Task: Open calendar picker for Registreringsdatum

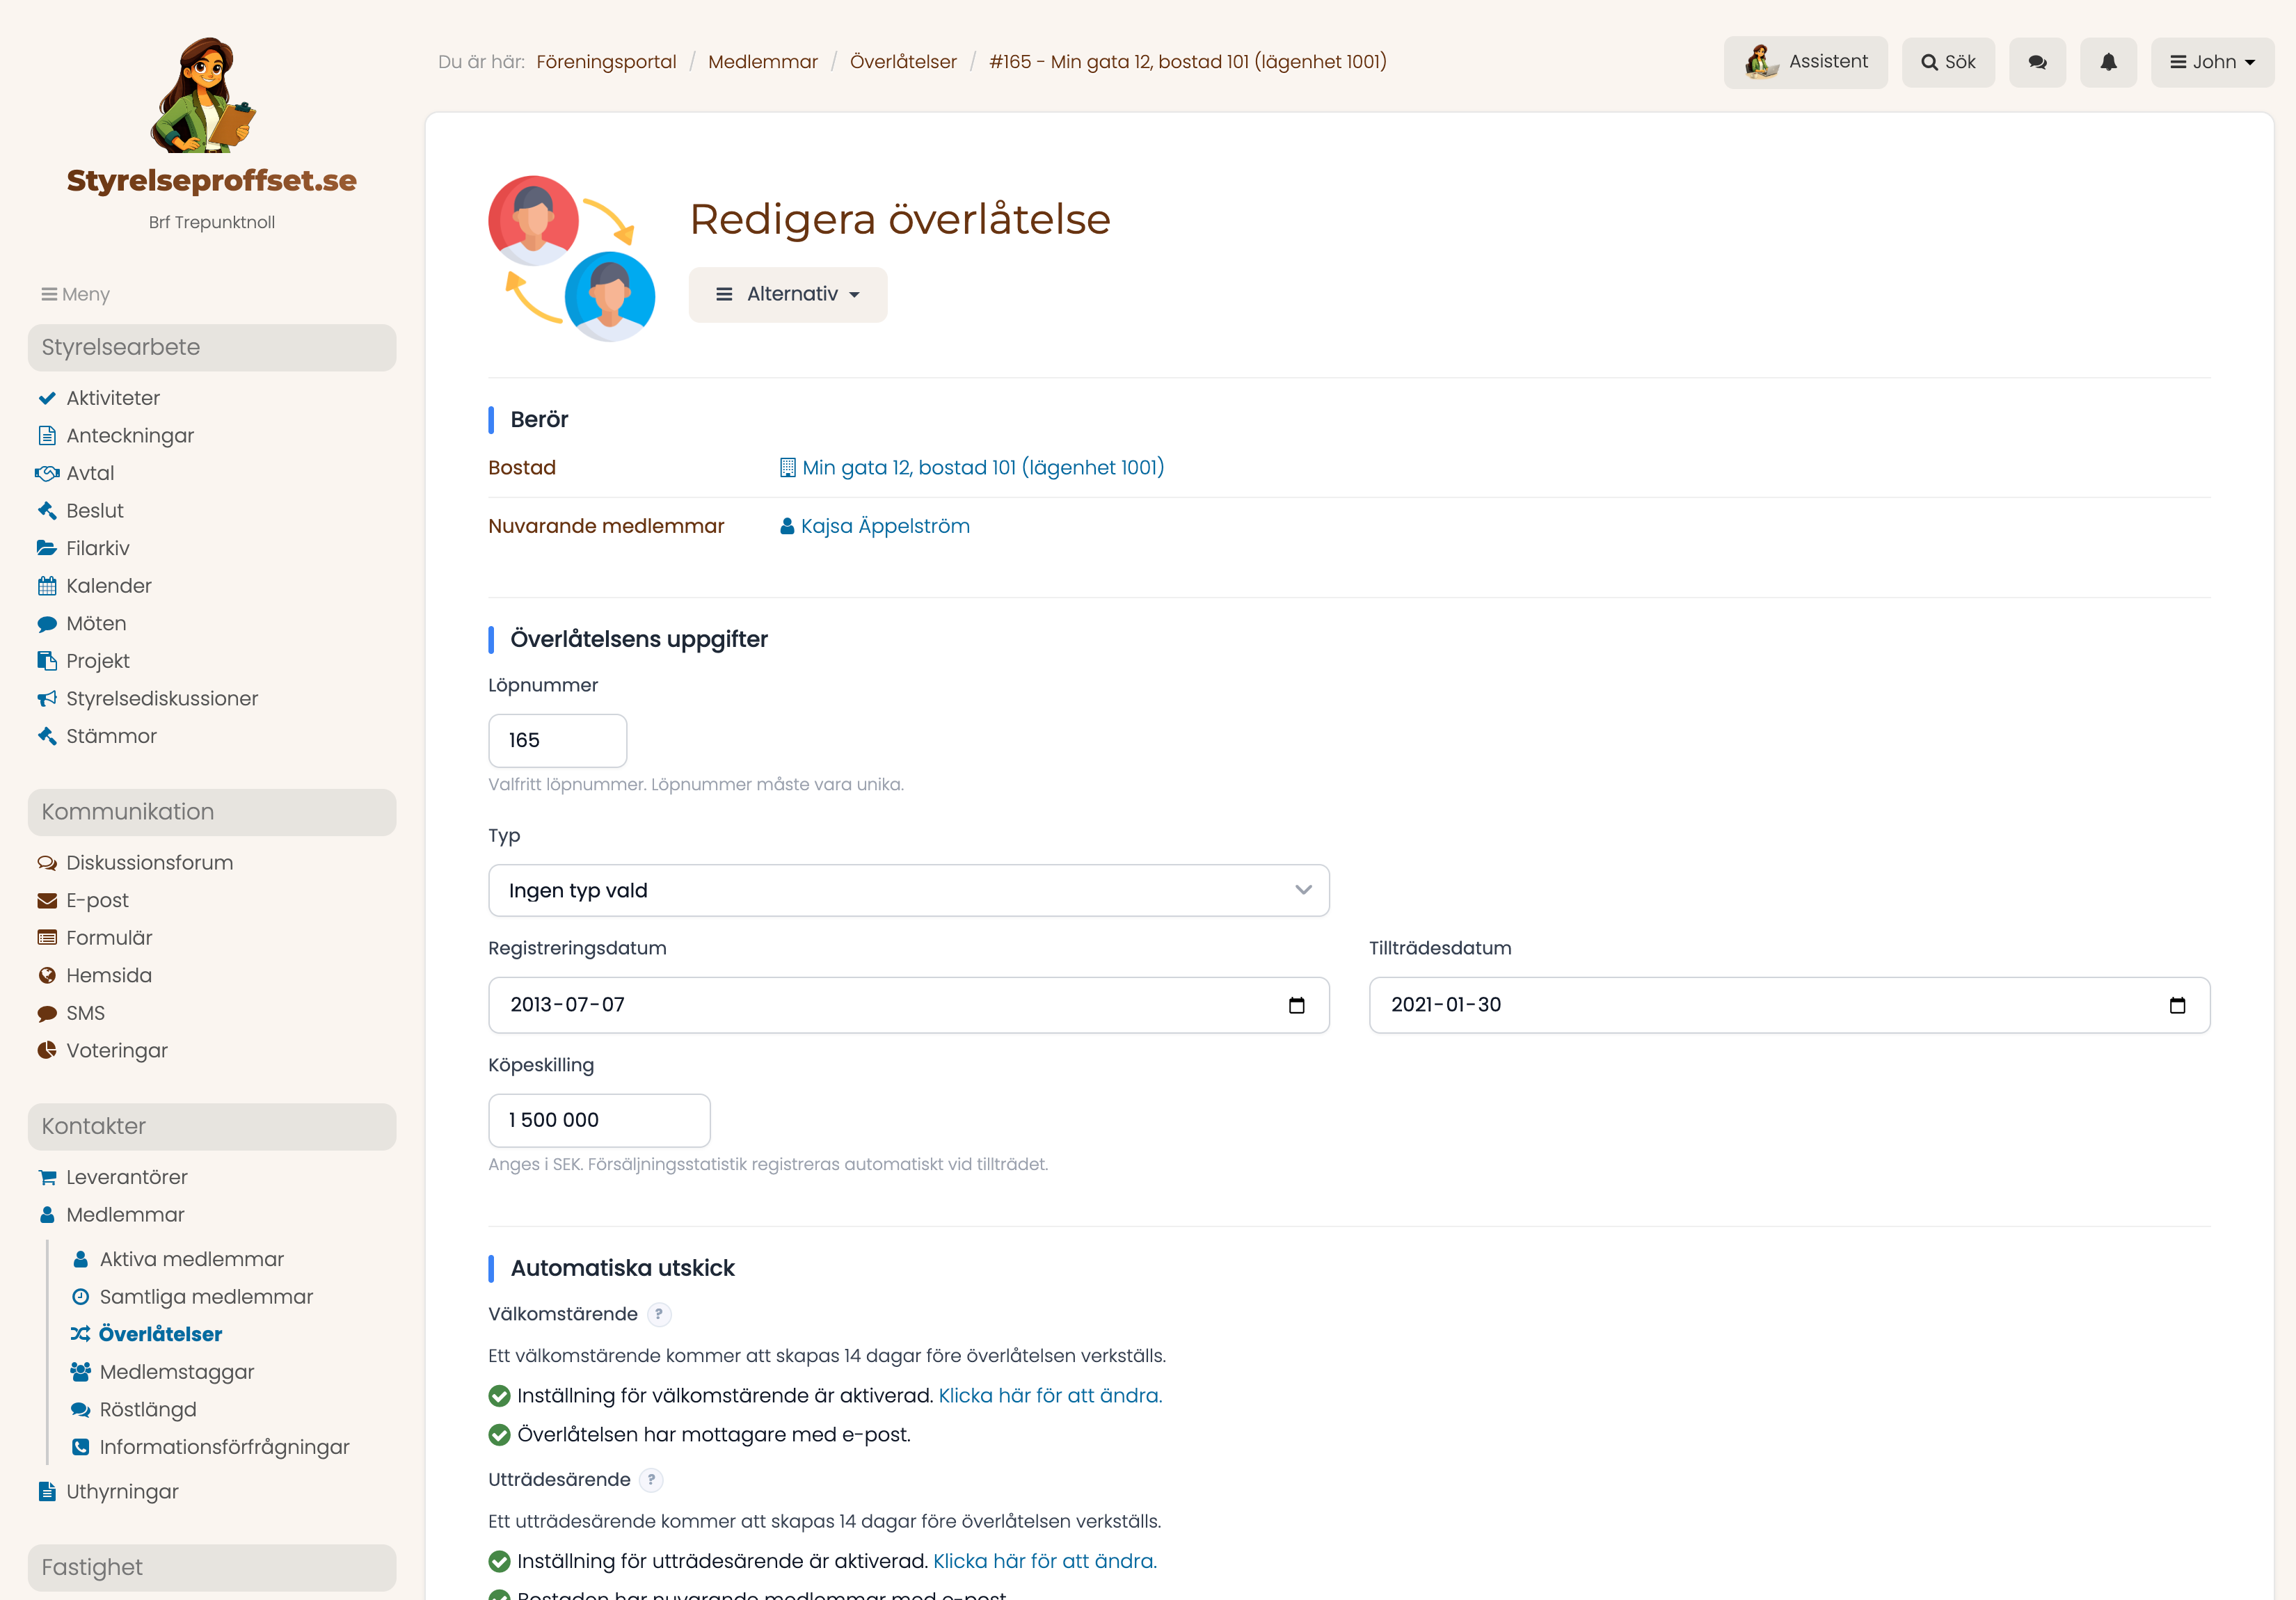Action: click(1297, 1005)
